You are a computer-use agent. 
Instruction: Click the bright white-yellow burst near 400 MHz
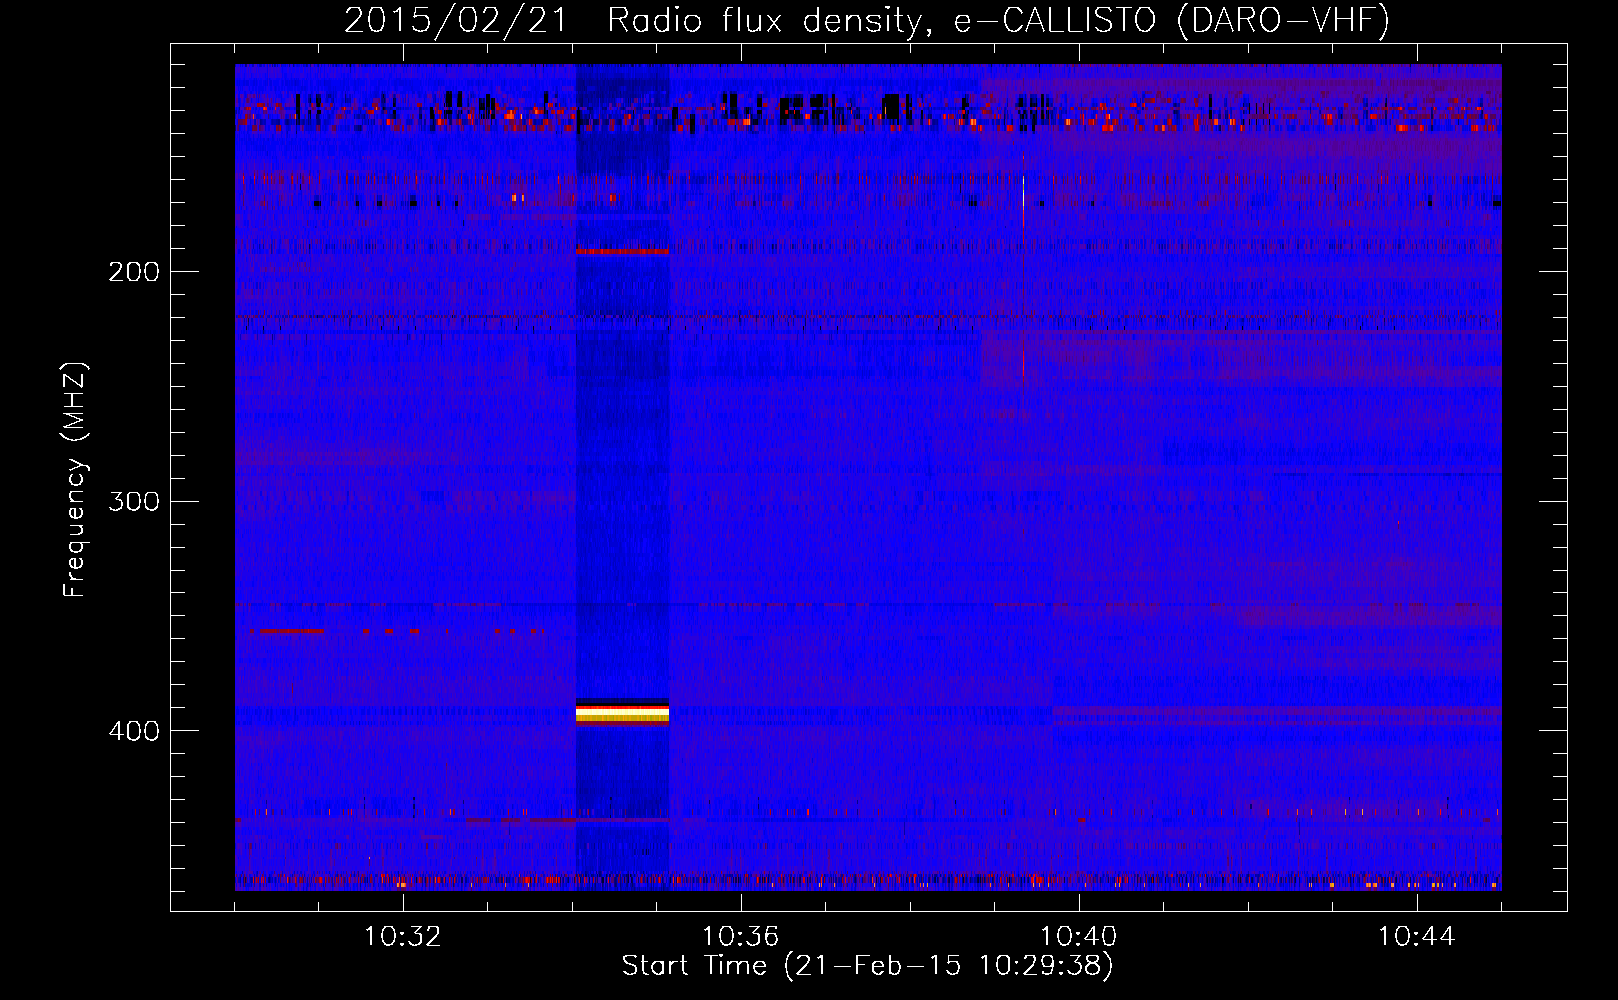pos(622,712)
